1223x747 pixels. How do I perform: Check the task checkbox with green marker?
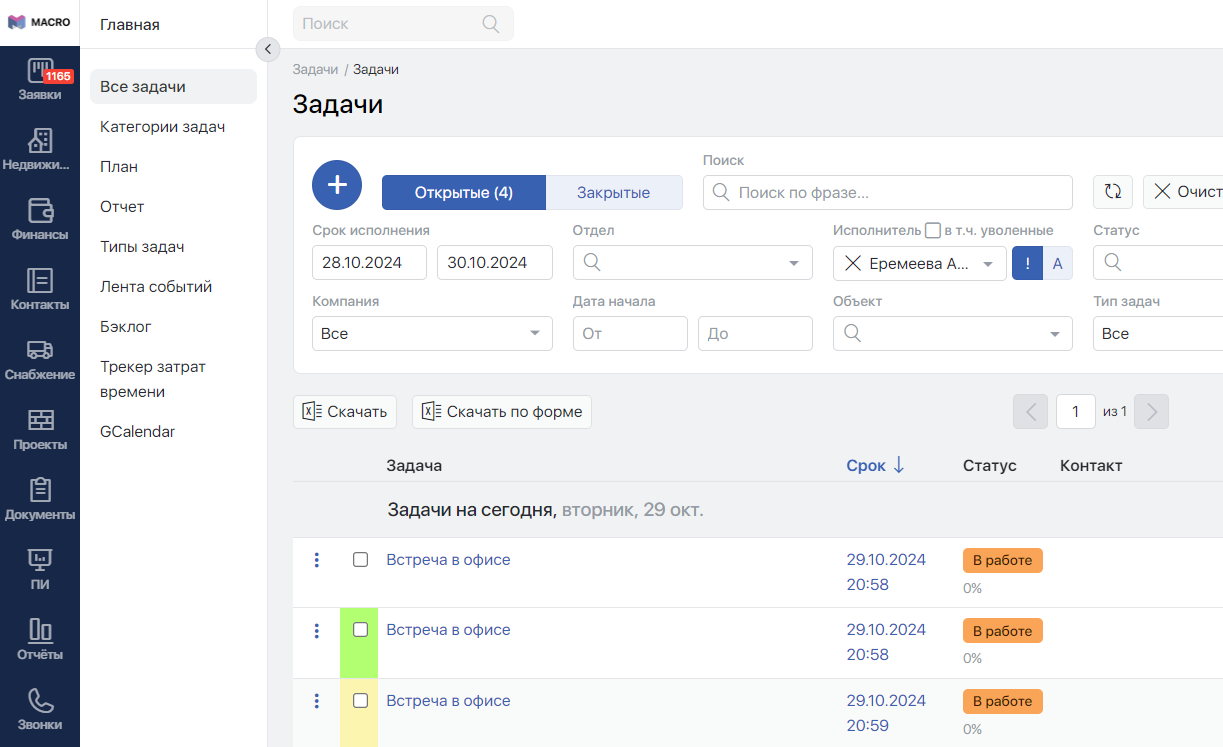360,630
